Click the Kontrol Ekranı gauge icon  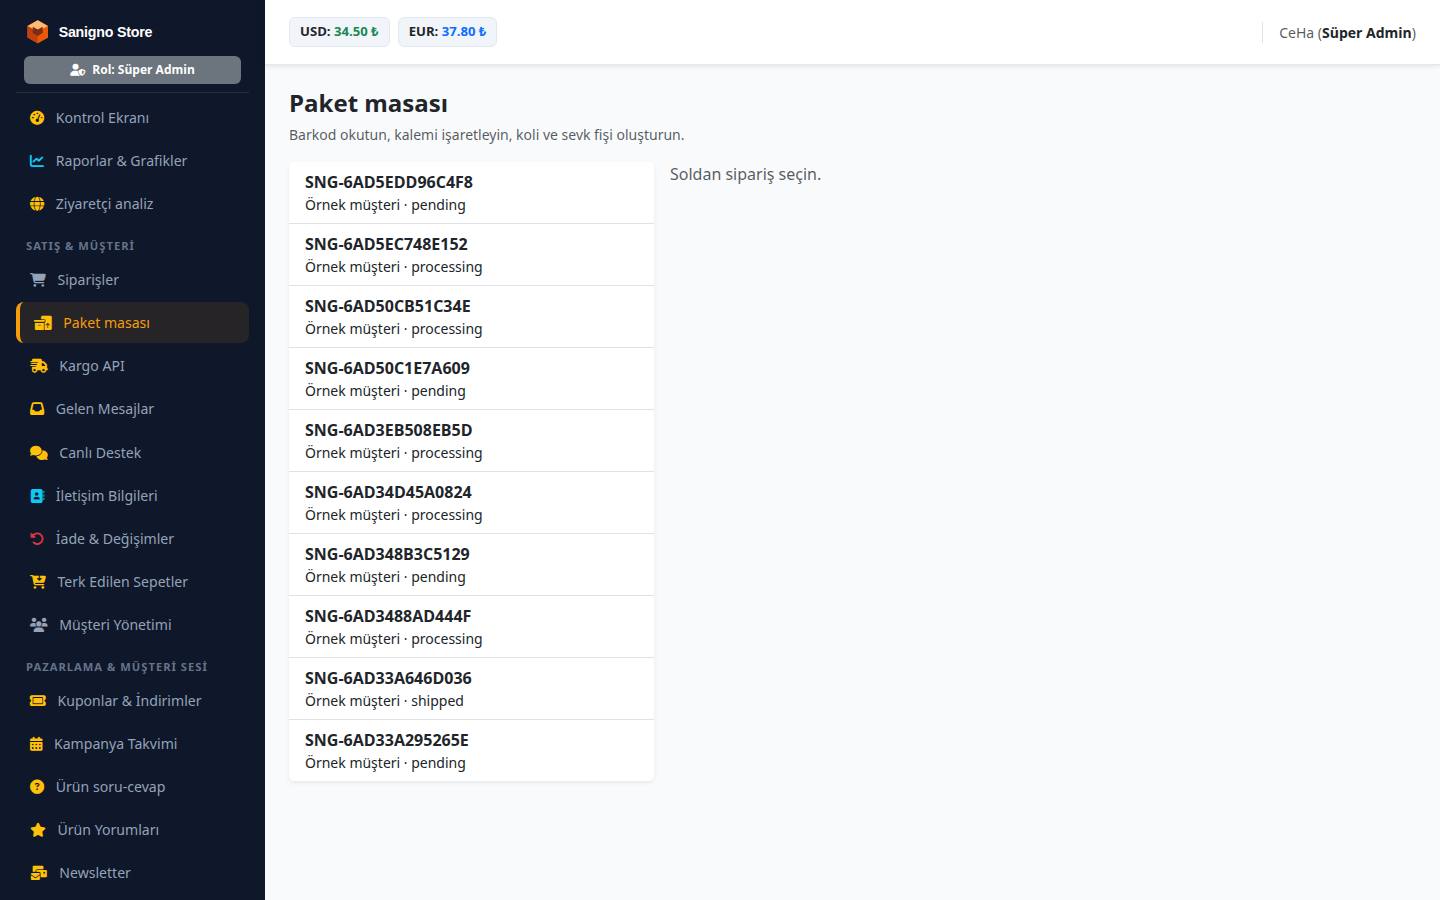pyautogui.click(x=37, y=118)
